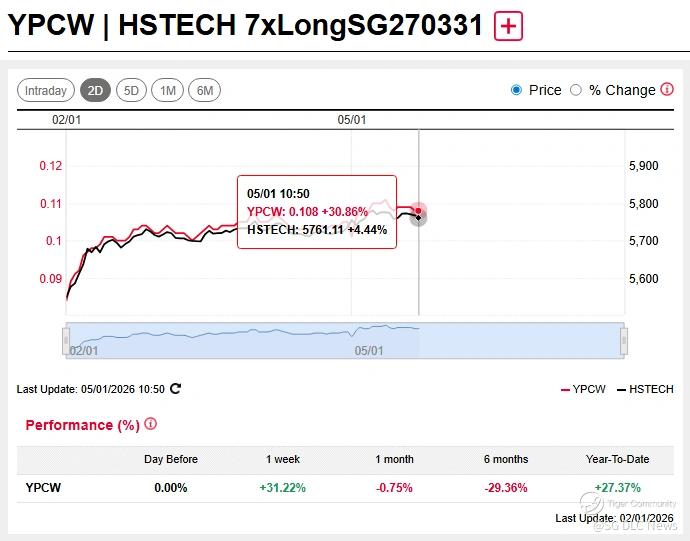Switch to Intraday chart range
The image size is (690, 541).
pos(46,90)
